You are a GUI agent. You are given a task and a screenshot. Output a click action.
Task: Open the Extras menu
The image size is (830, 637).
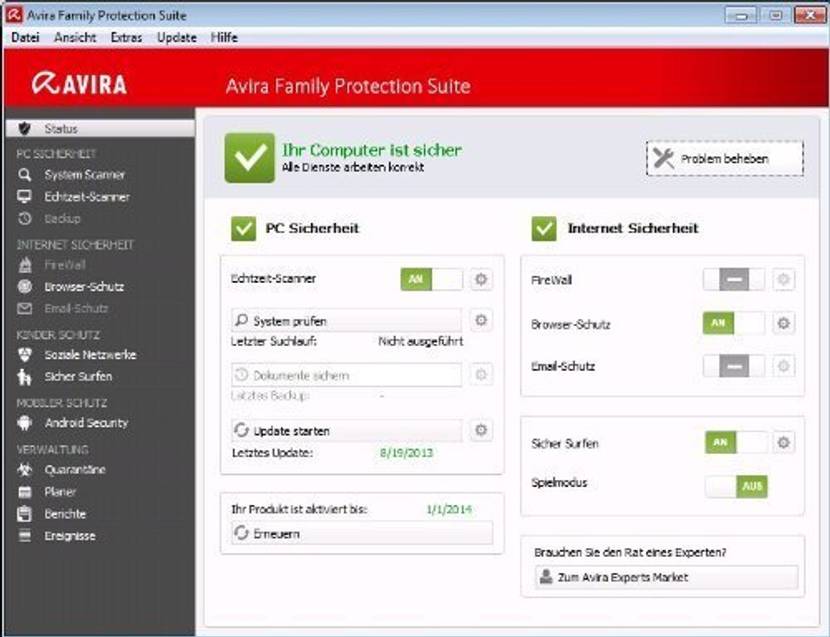pyautogui.click(x=127, y=38)
